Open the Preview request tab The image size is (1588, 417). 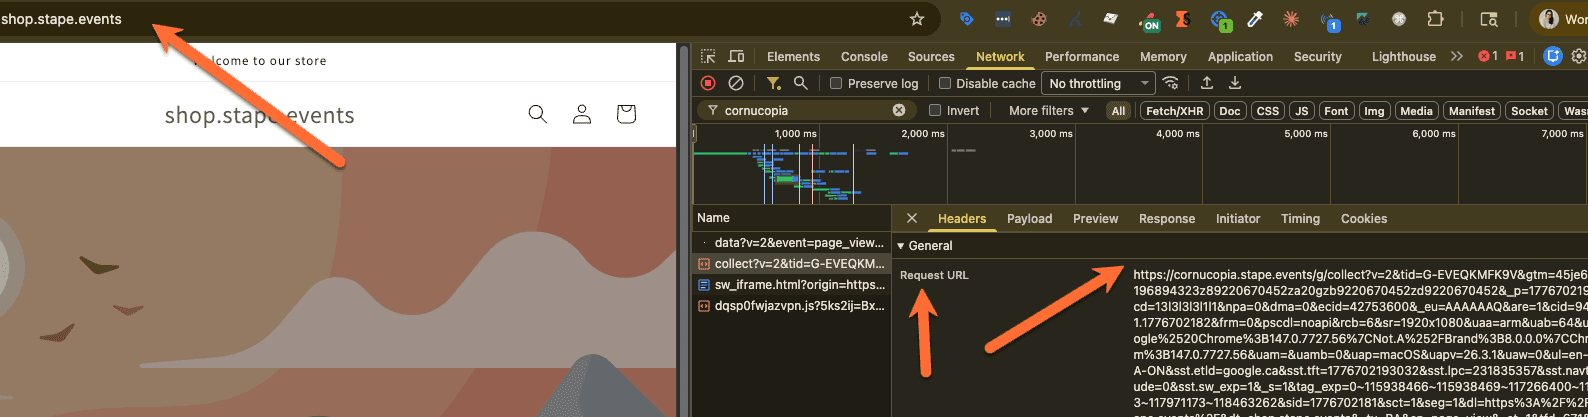click(1096, 219)
